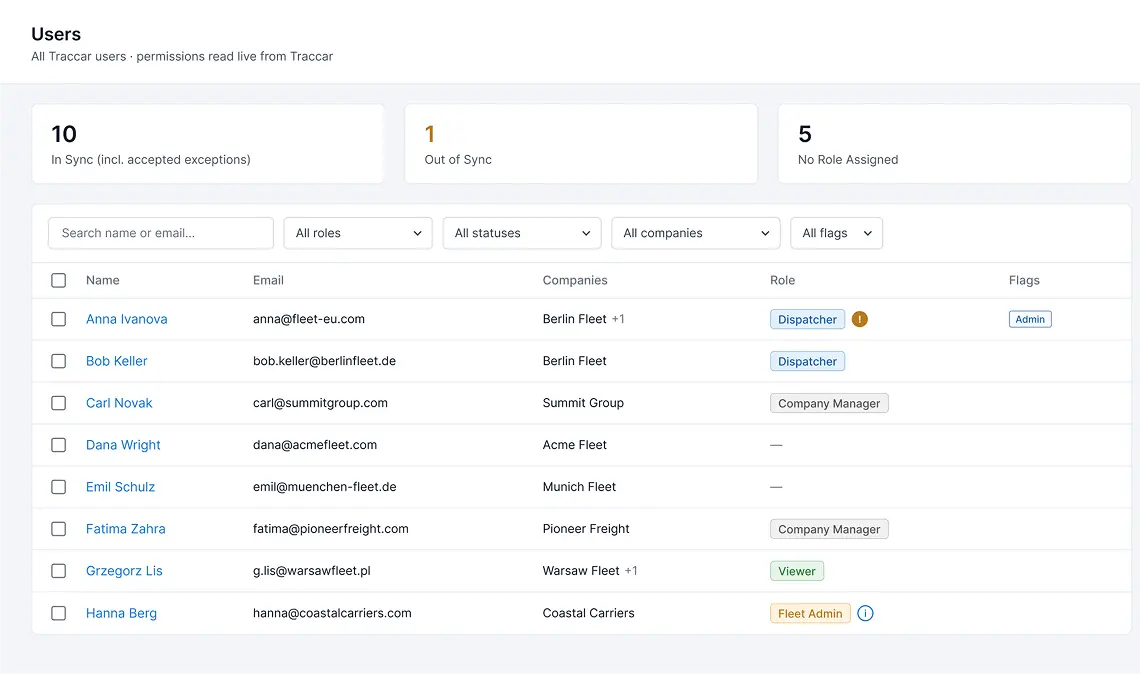Click the +1 companies indicator beside Berlin Fleet
The height and width of the screenshot is (674, 1140).
tap(618, 319)
